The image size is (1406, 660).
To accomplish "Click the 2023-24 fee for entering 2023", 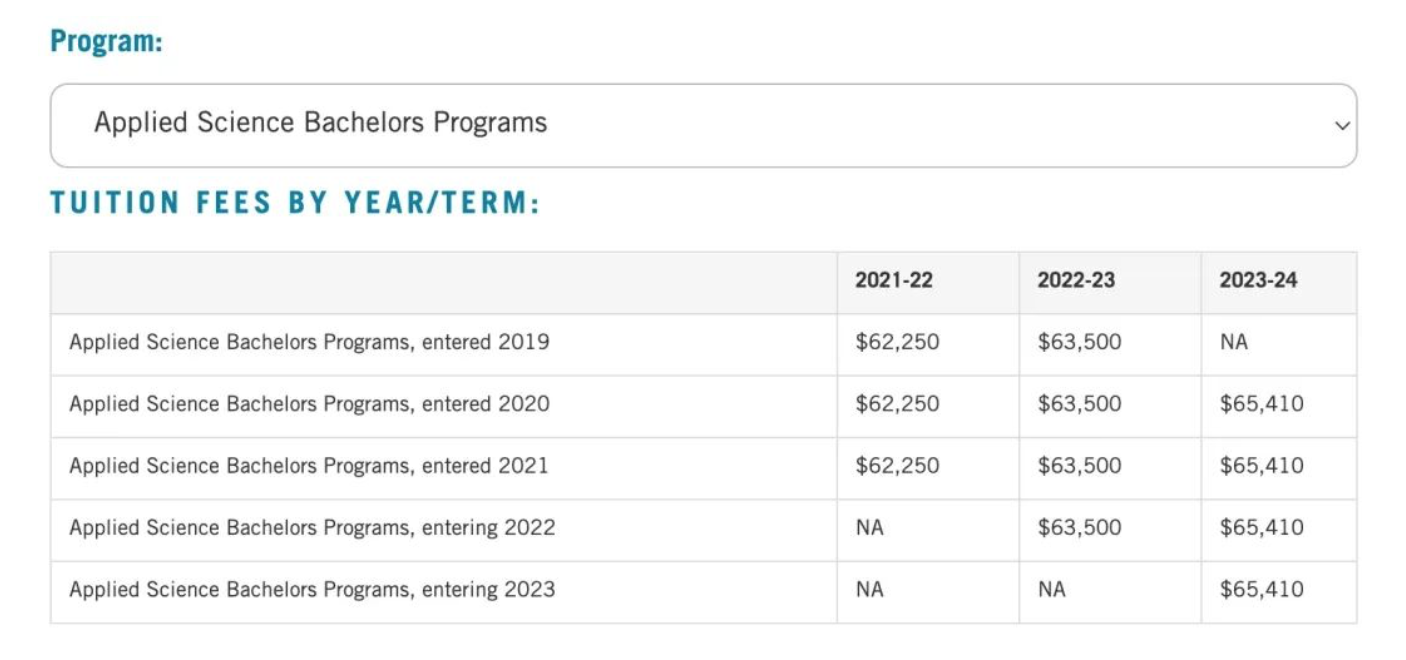I will pyautogui.click(x=1261, y=590).
